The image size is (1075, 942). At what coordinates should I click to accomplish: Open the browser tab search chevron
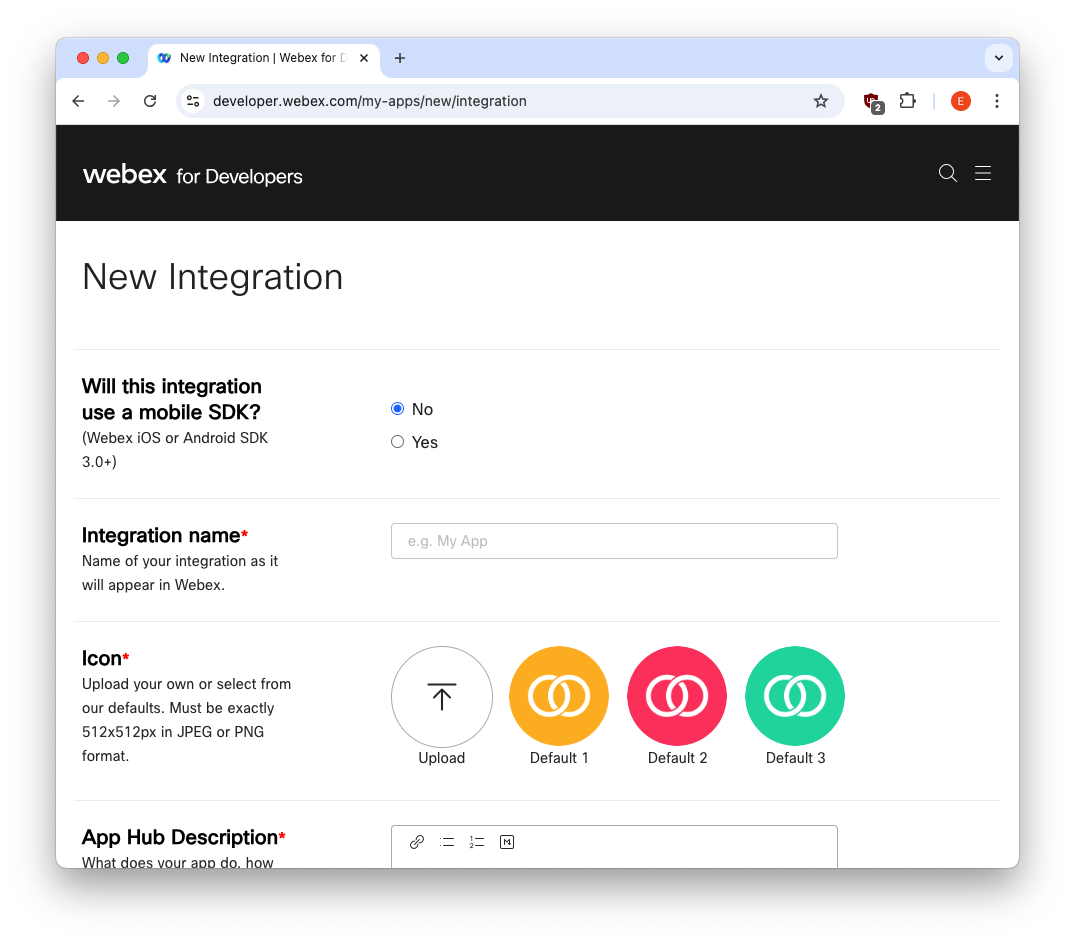tap(998, 57)
